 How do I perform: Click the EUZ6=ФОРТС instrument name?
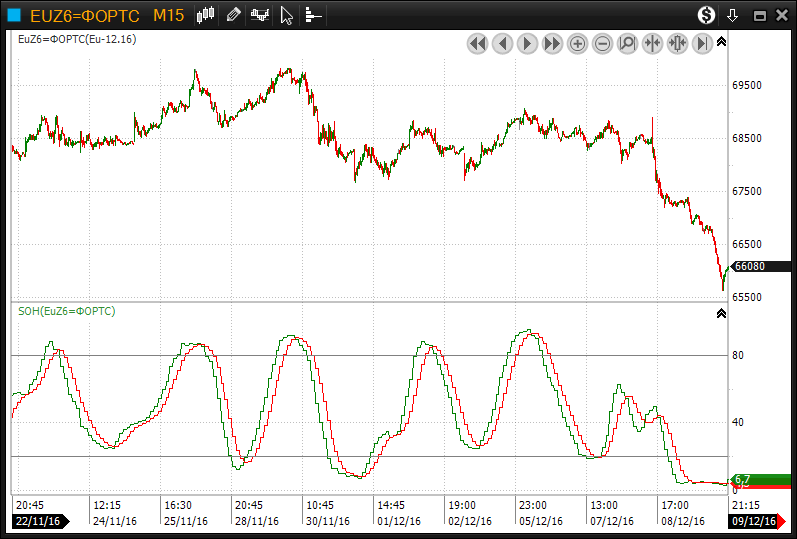(85, 15)
